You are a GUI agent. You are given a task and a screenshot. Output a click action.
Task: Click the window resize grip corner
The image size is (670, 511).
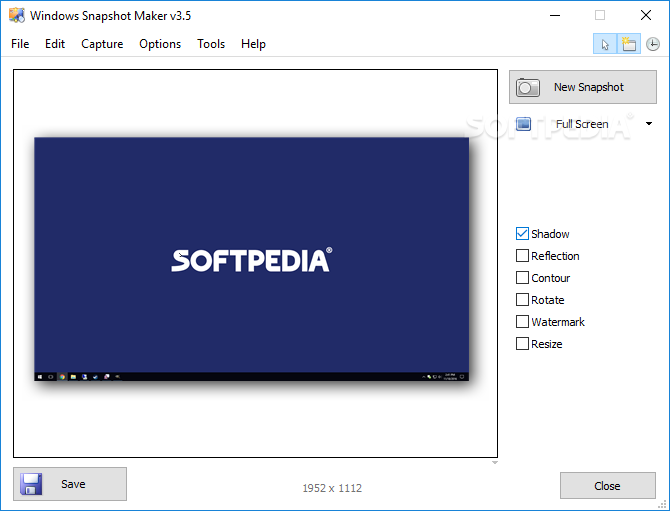[662, 505]
